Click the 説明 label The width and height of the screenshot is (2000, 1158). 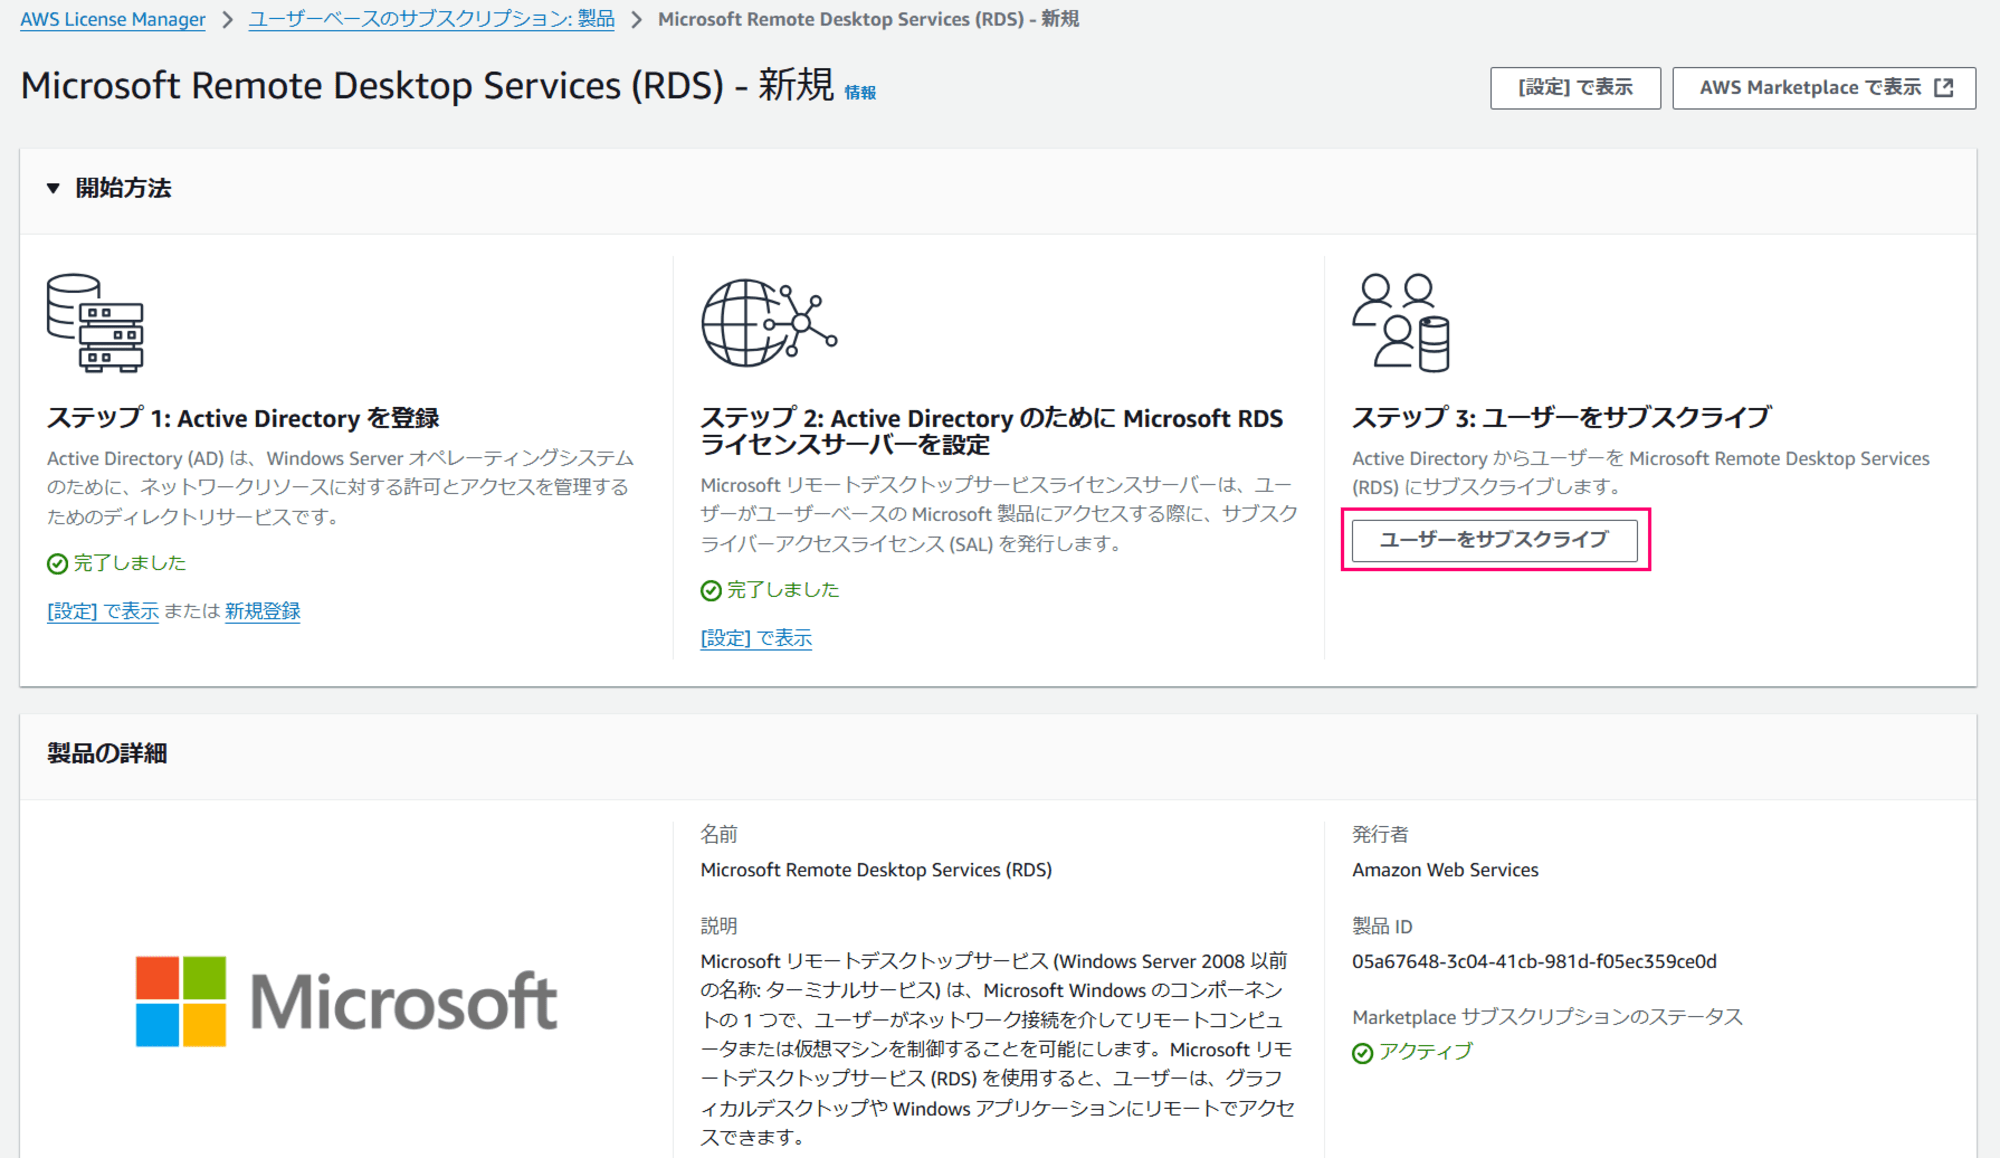point(718,926)
